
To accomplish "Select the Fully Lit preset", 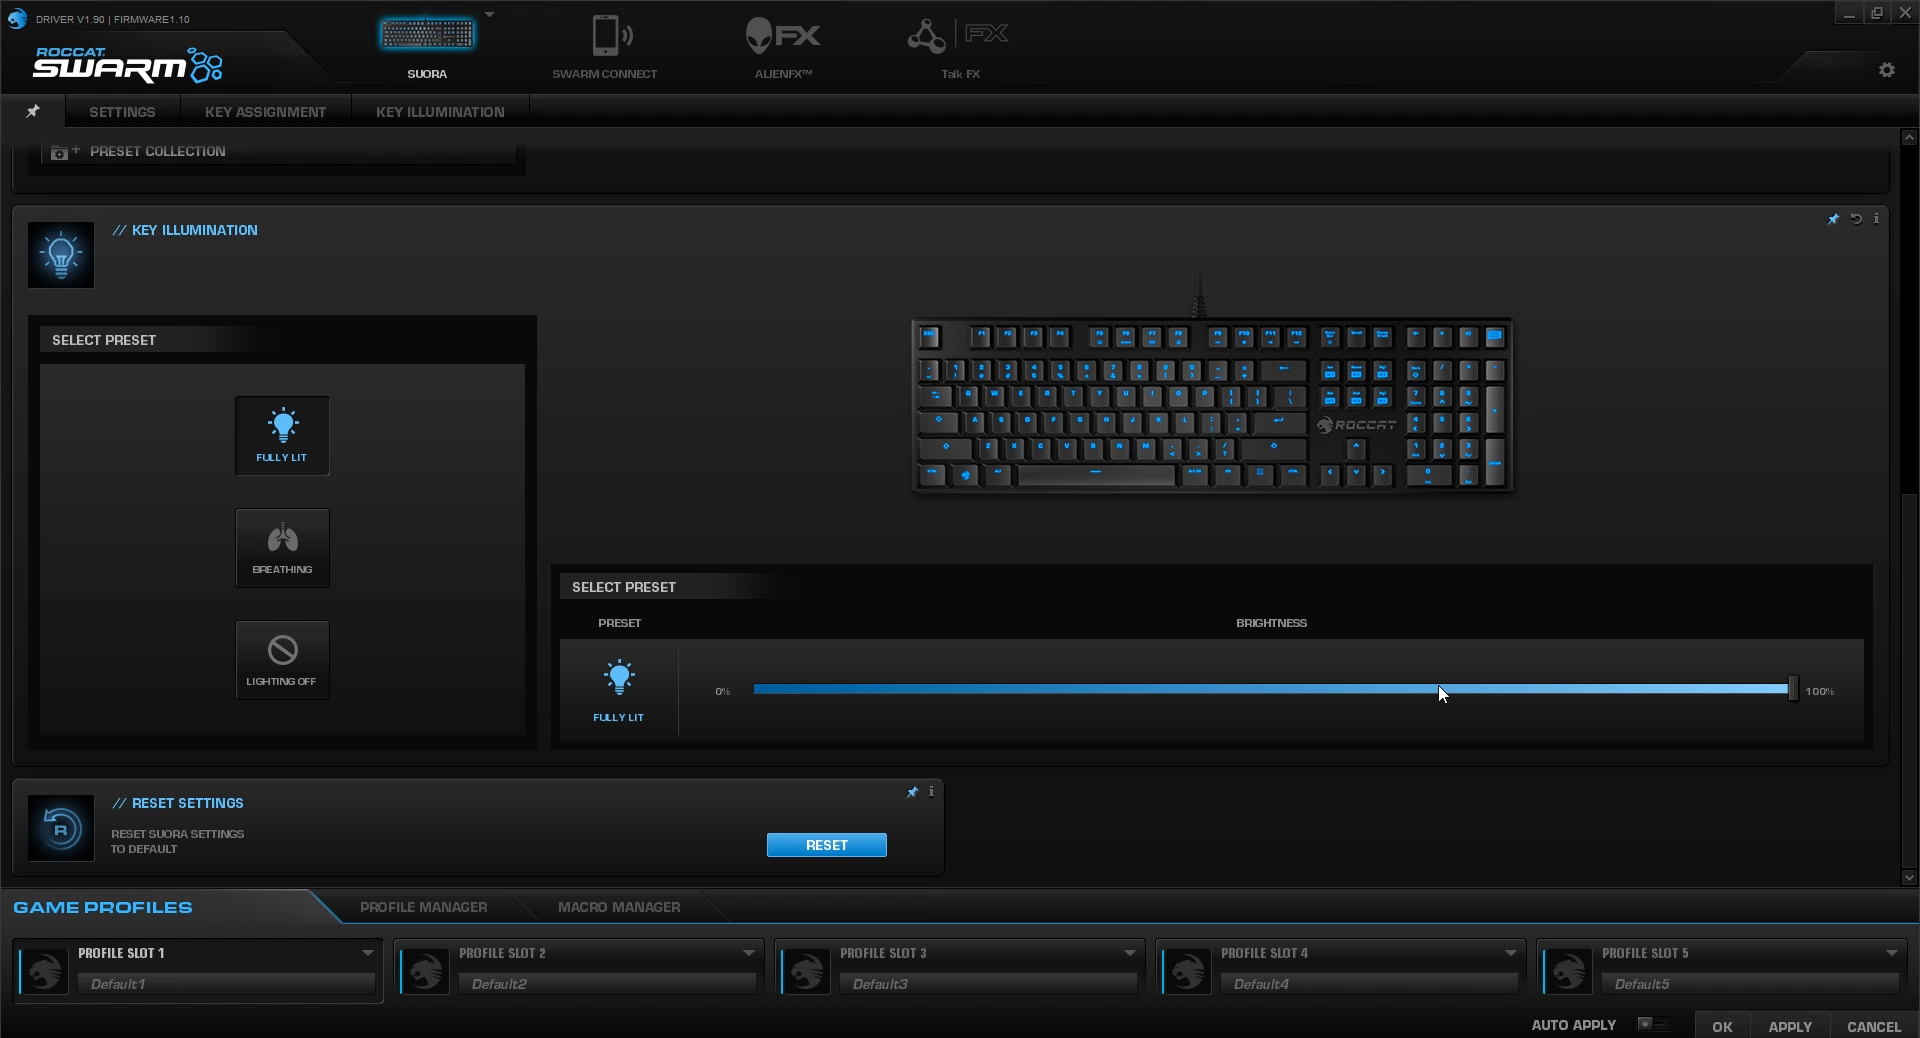I will 282,435.
